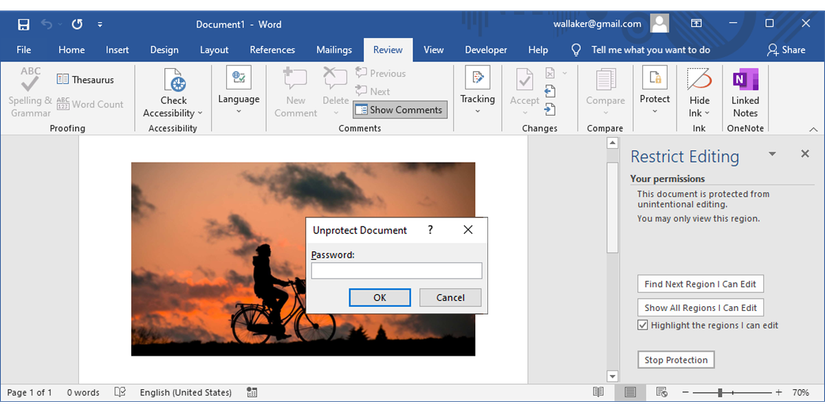Click the proofing errors icon in status bar
This screenshot has width=825, height=413.
pyautogui.click(x=120, y=393)
